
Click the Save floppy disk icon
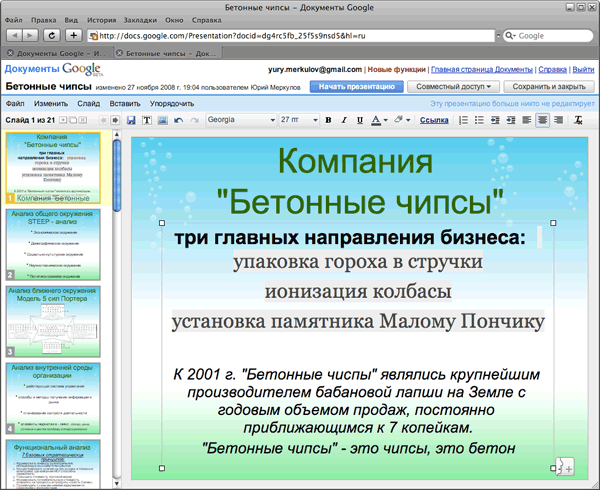(x=131, y=120)
